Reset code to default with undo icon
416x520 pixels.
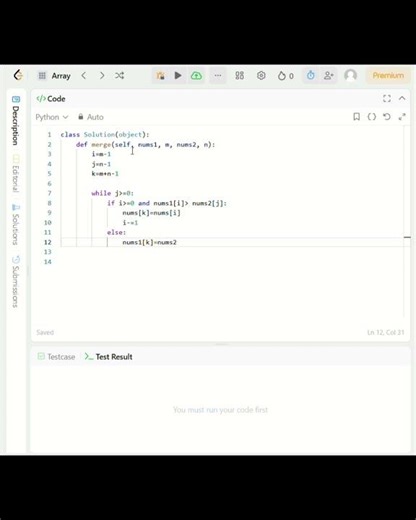point(387,117)
